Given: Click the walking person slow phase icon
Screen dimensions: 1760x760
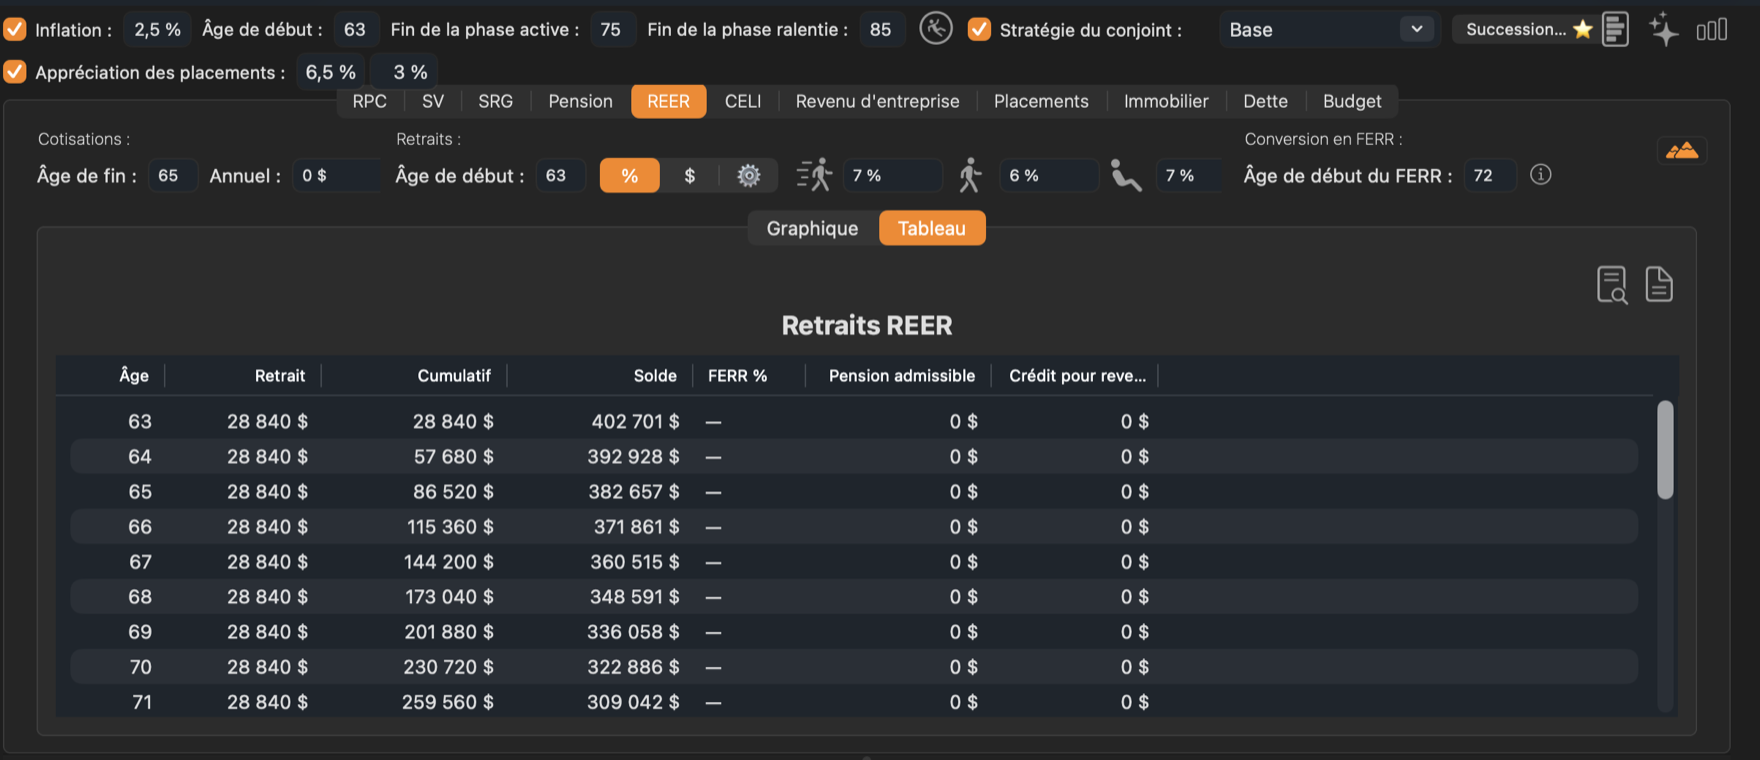Looking at the screenshot, I should [969, 175].
